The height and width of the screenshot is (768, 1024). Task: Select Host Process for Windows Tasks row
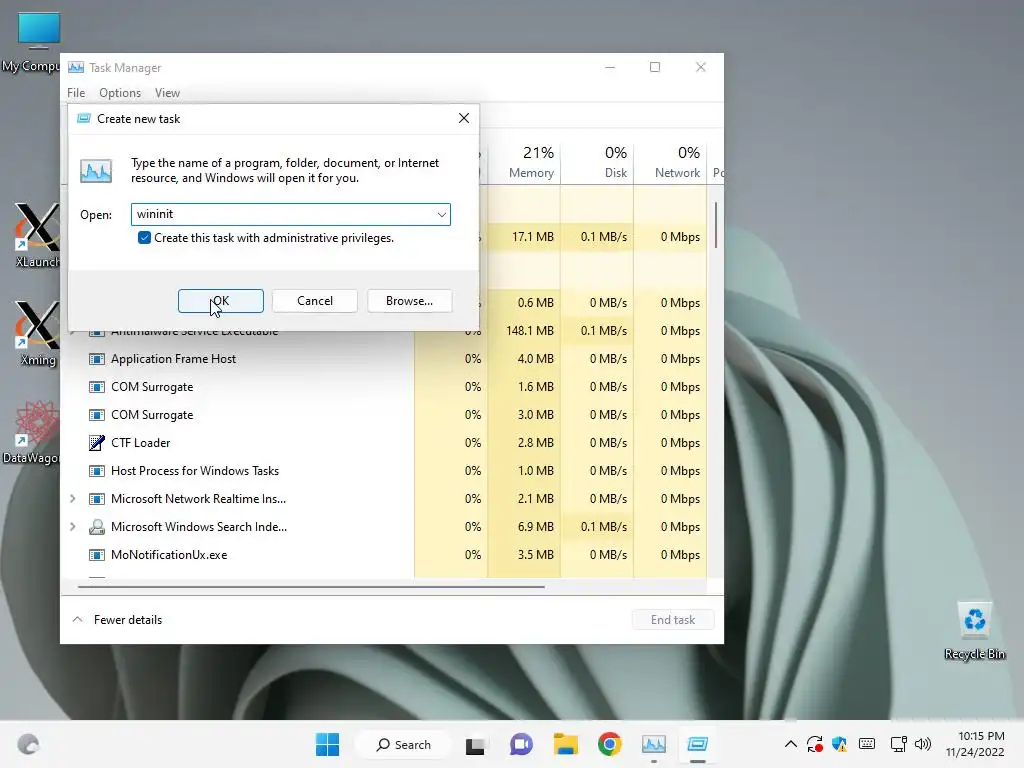click(x=383, y=471)
